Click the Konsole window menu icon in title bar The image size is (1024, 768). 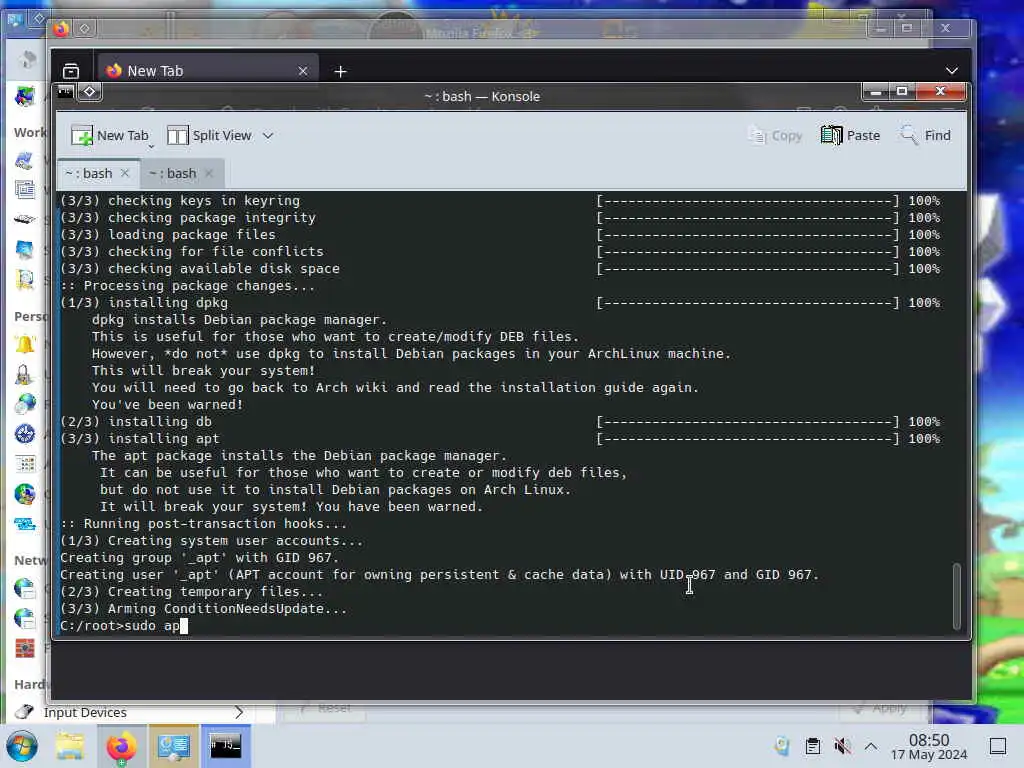[65, 91]
